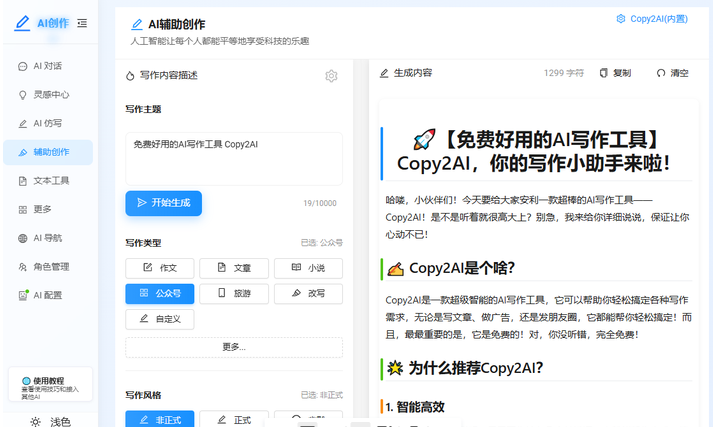713x427 pixels.
Task: Open 角色管理 in the sidebar
Action: [x=48, y=266]
